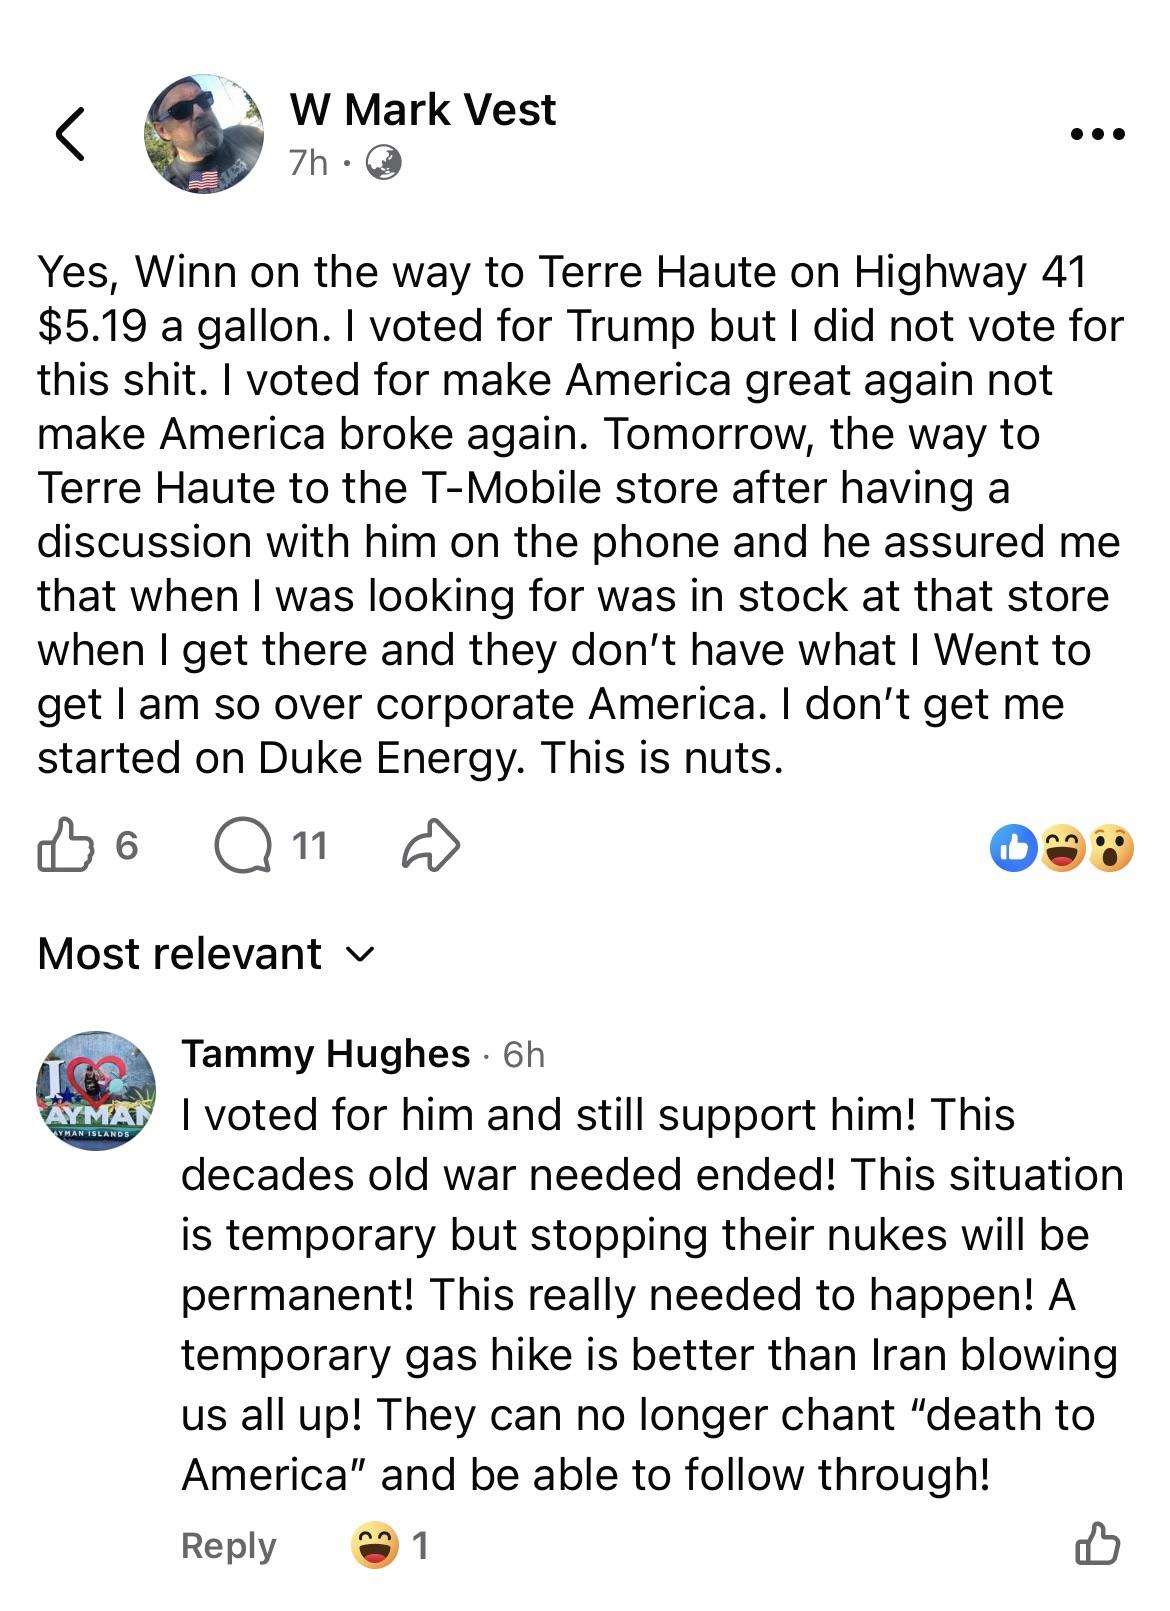Expand the Most relevant sort dropdown
This screenshot has width=1170, height=1611.
coord(206,953)
